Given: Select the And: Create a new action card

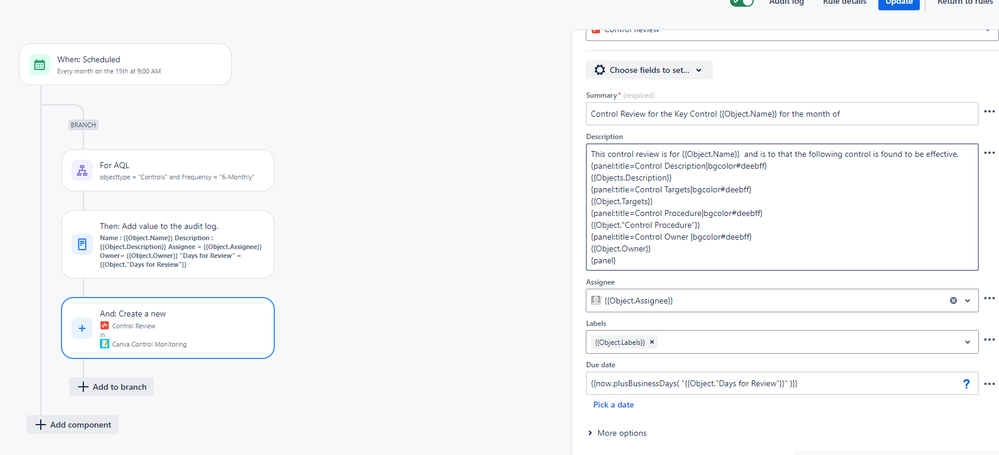Looking at the screenshot, I should (x=168, y=328).
